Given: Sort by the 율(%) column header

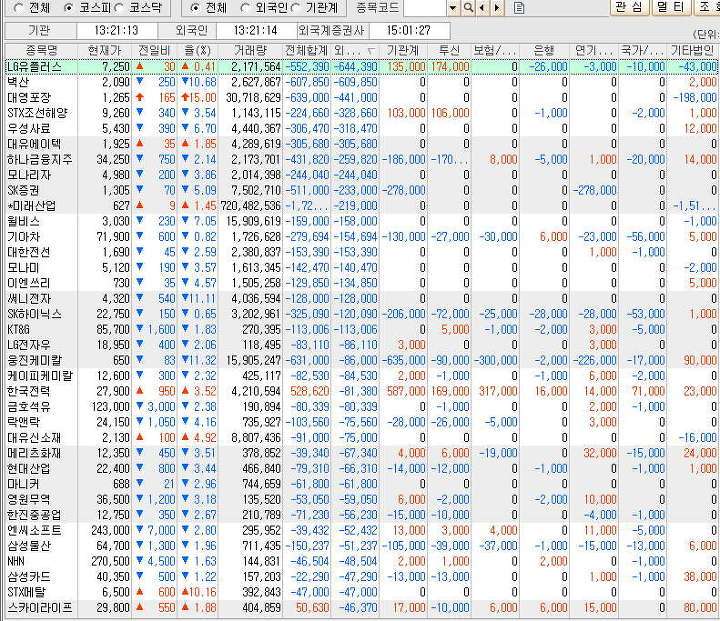Looking at the screenshot, I should (197, 50).
